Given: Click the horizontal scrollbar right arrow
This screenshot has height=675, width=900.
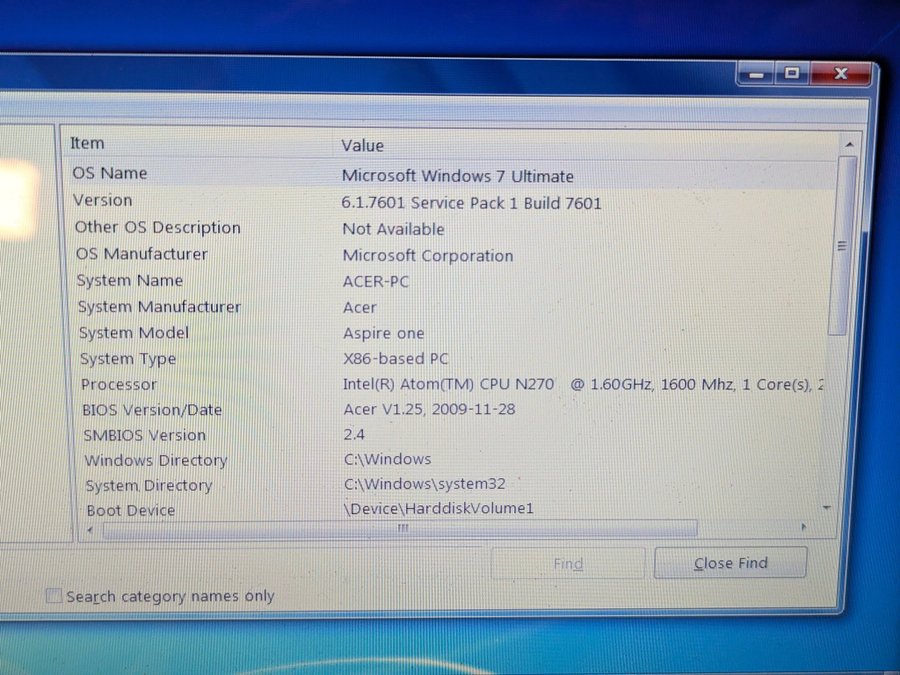Looking at the screenshot, I should (803, 527).
